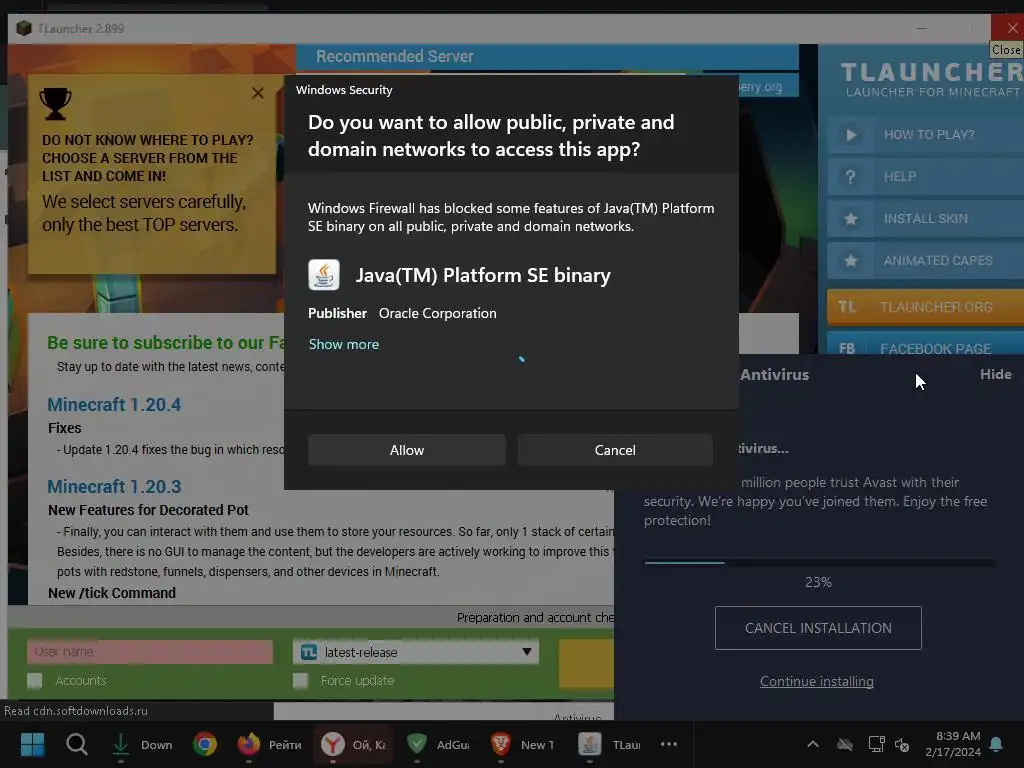Click the play triangle icon beside HOW TO PLAY
The image size is (1024, 768).
click(x=851, y=135)
